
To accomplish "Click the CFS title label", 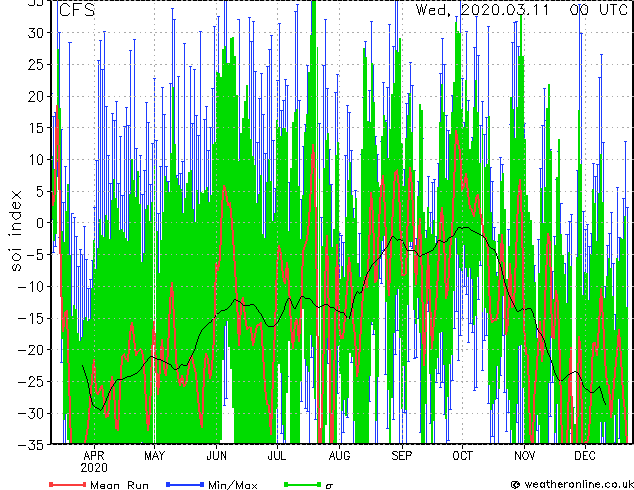I will tap(77, 10).
